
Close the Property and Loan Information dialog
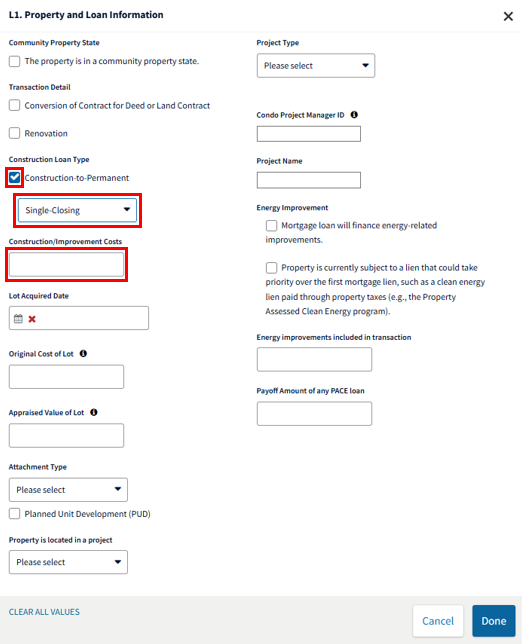(x=508, y=16)
